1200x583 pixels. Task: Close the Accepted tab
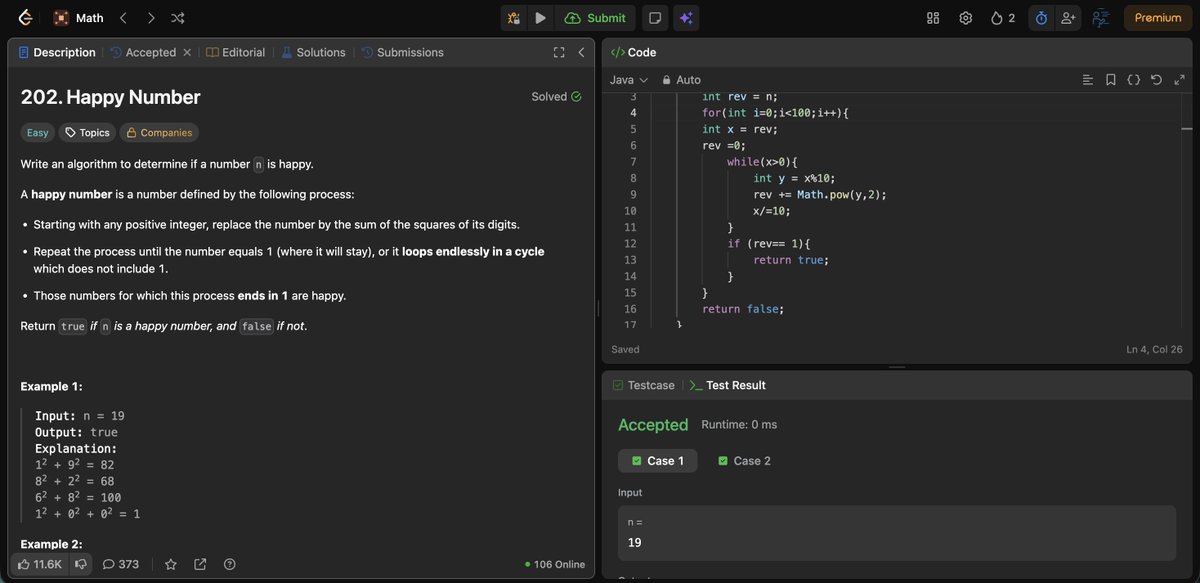(187, 52)
